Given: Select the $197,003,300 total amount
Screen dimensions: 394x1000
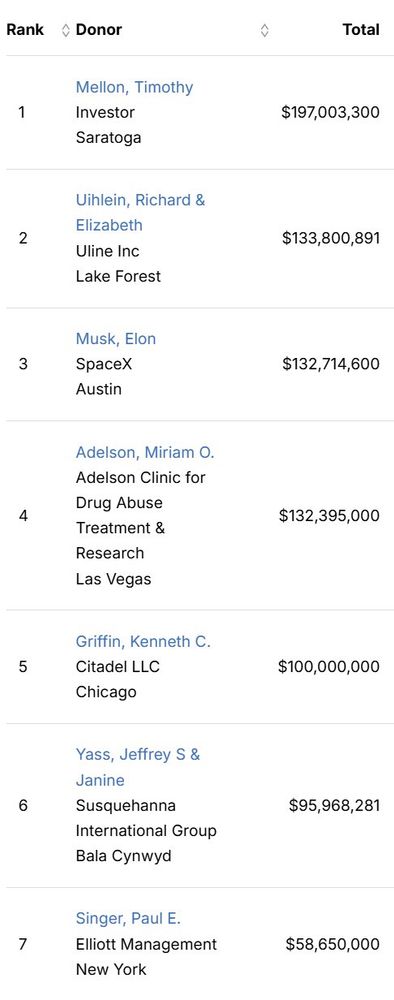Looking at the screenshot, I should [330, 112].
